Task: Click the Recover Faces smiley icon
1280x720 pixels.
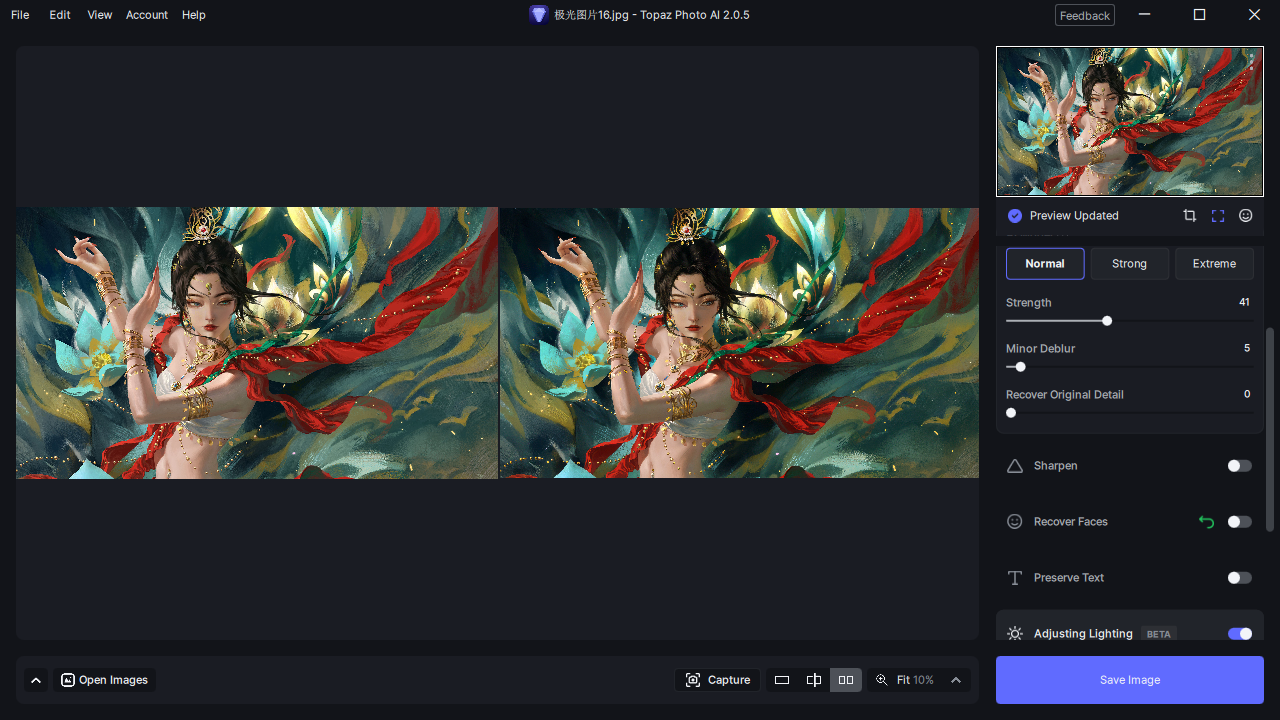Action: click(1015, 522)
